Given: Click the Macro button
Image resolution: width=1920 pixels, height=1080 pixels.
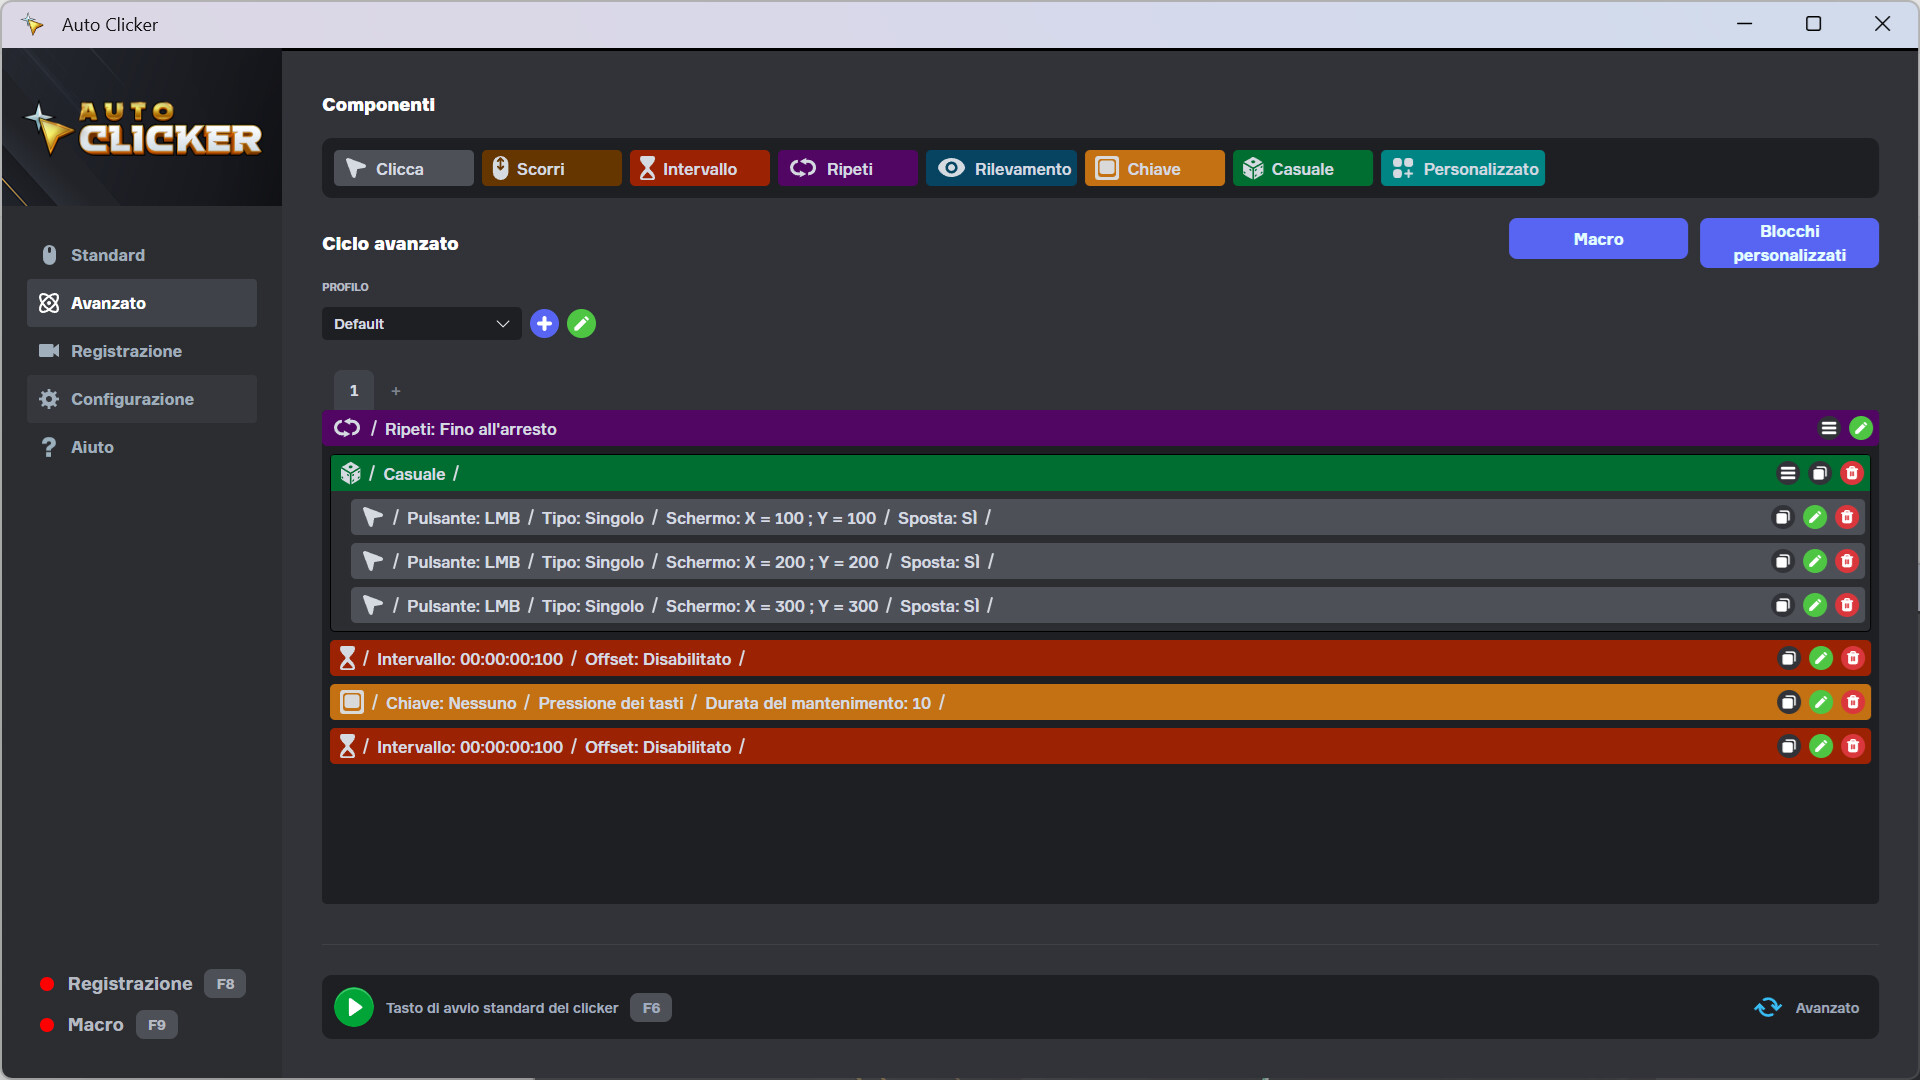Looking at the screenshot, I should click(1598, 239).
